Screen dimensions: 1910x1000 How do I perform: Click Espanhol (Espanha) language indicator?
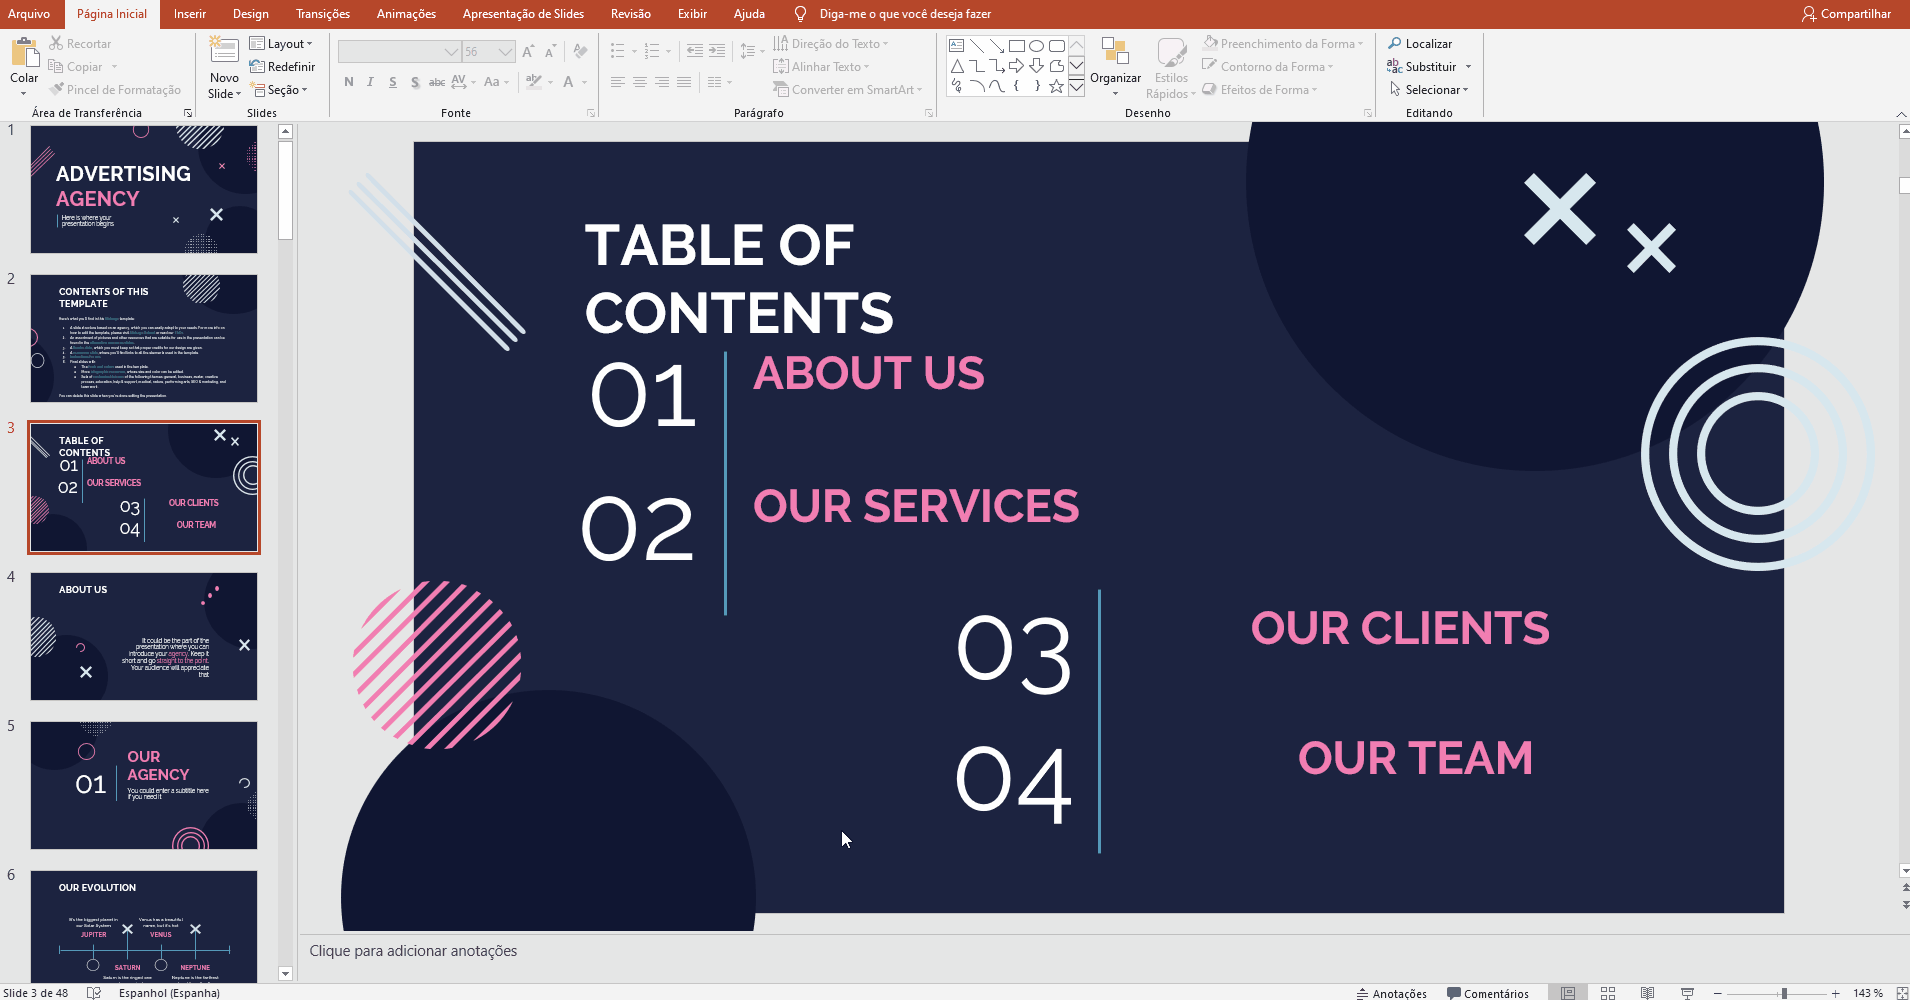[x=169, y=993]
